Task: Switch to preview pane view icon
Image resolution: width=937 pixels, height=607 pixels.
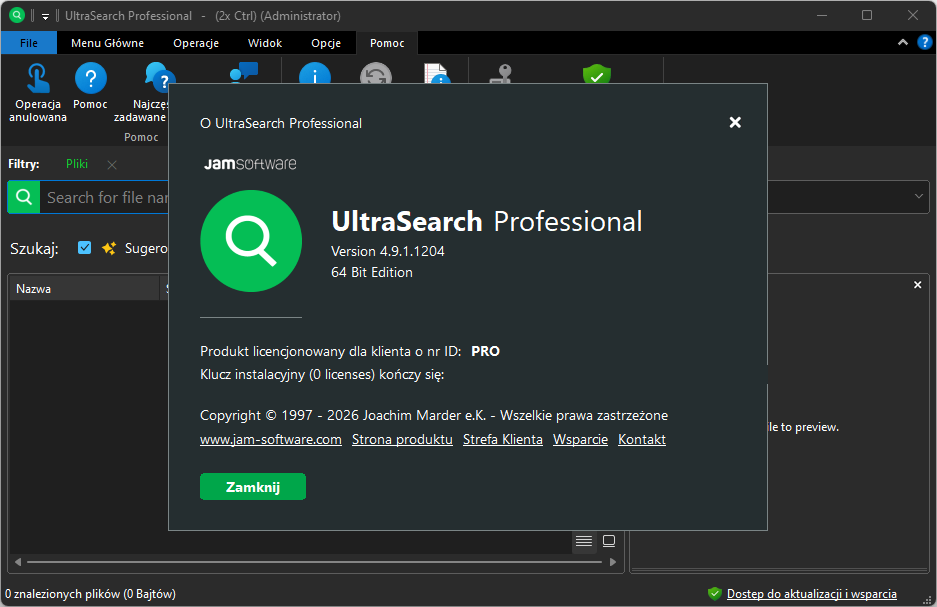Action: [609, 541]
